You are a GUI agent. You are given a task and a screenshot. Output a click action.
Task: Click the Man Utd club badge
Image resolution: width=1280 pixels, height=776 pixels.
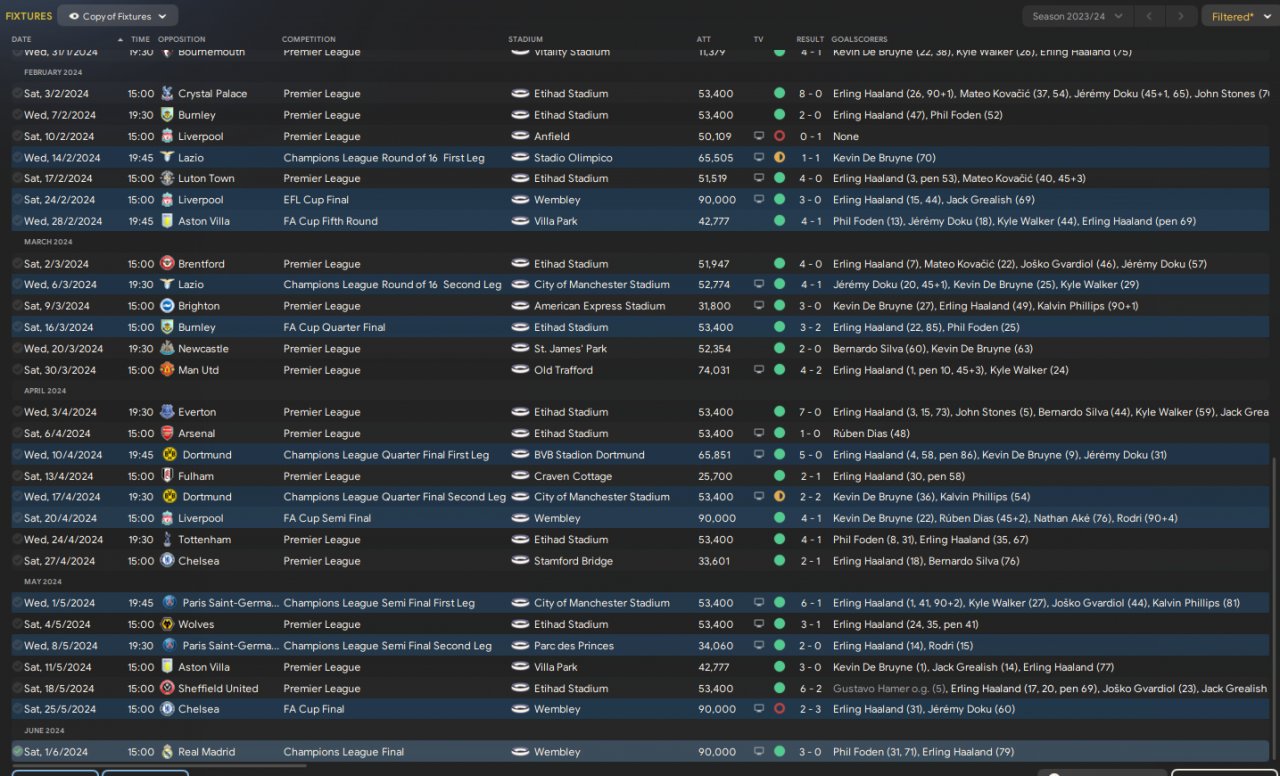coord(167,370)
